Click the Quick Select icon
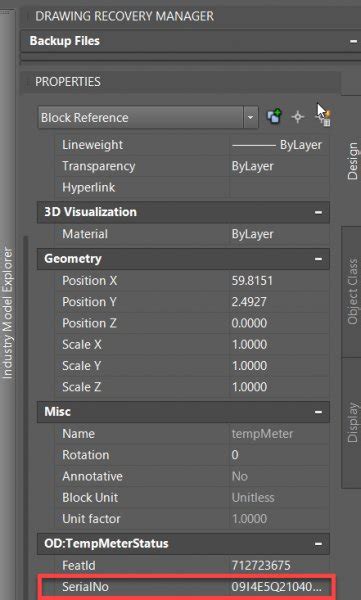Screen dimensions: 361x600 click(324, 117)
